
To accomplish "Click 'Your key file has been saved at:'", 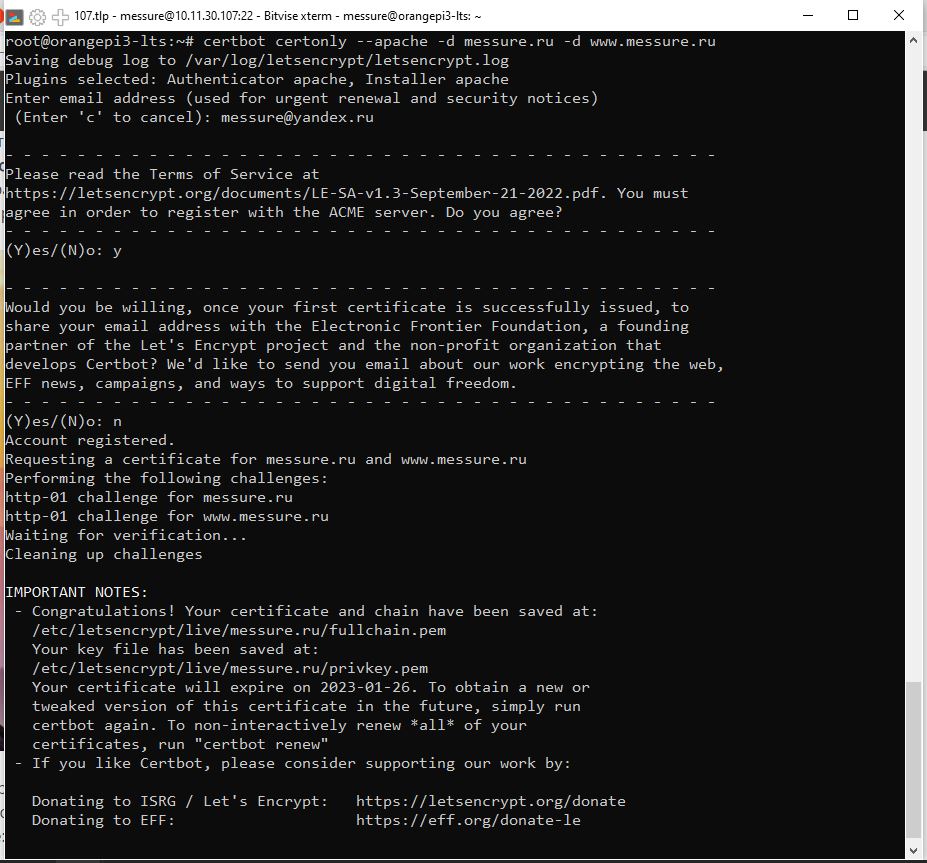I will (176, 650).
